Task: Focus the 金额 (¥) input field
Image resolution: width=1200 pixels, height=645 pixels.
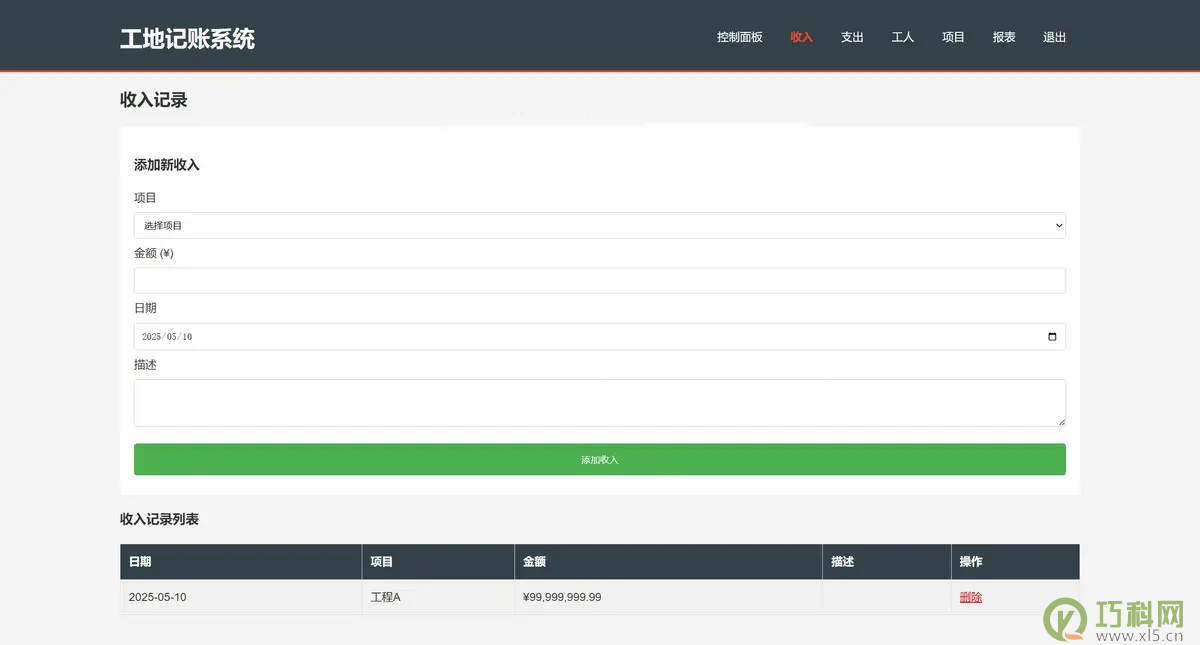Action: coord(600,281)
